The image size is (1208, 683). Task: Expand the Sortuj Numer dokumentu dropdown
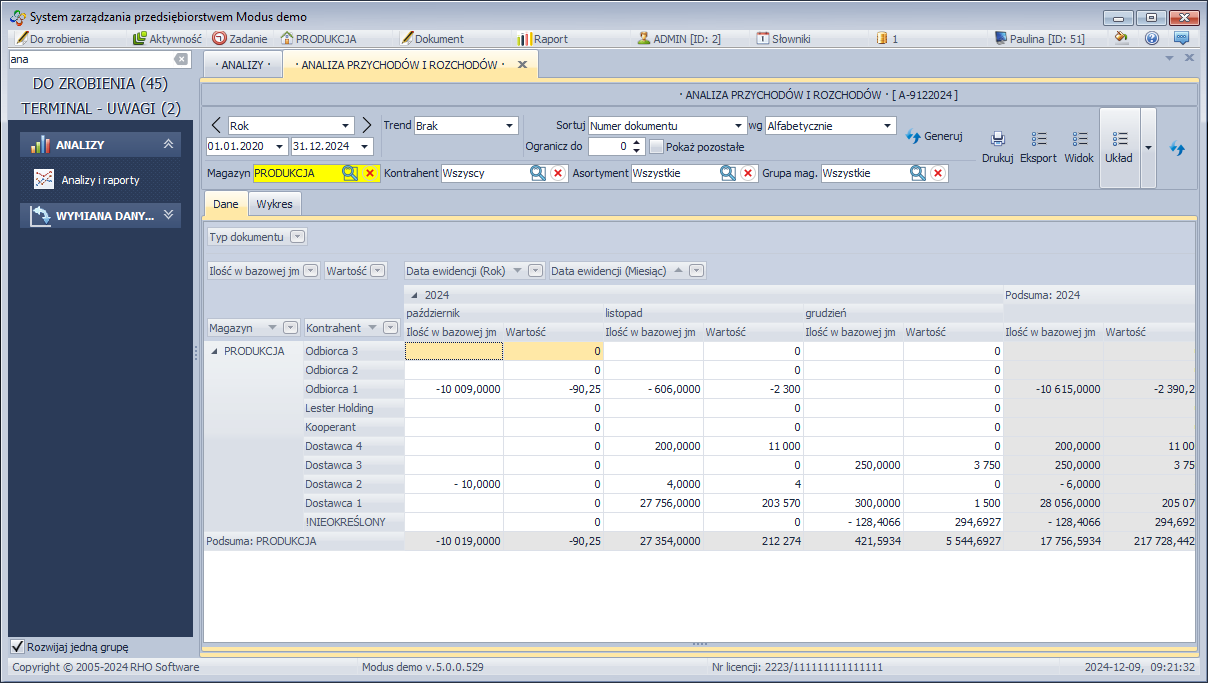pos(738,126)
